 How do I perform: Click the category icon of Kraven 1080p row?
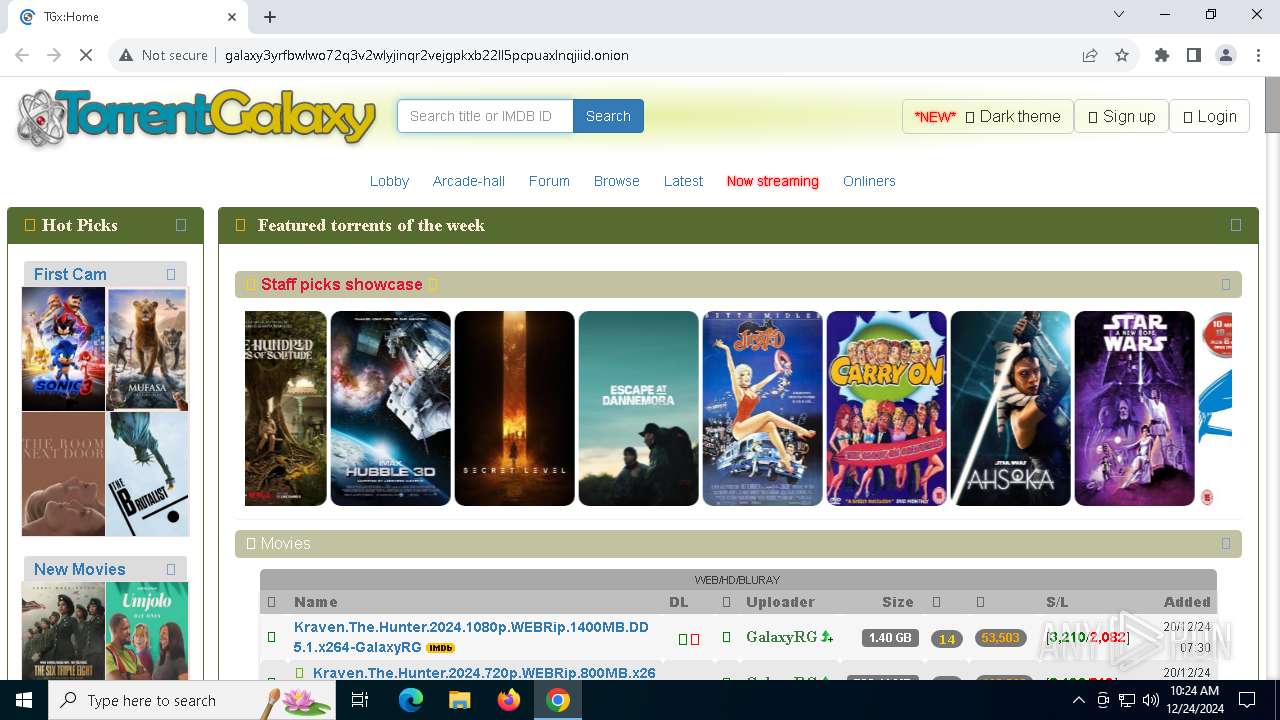click(x=271, y=637)
